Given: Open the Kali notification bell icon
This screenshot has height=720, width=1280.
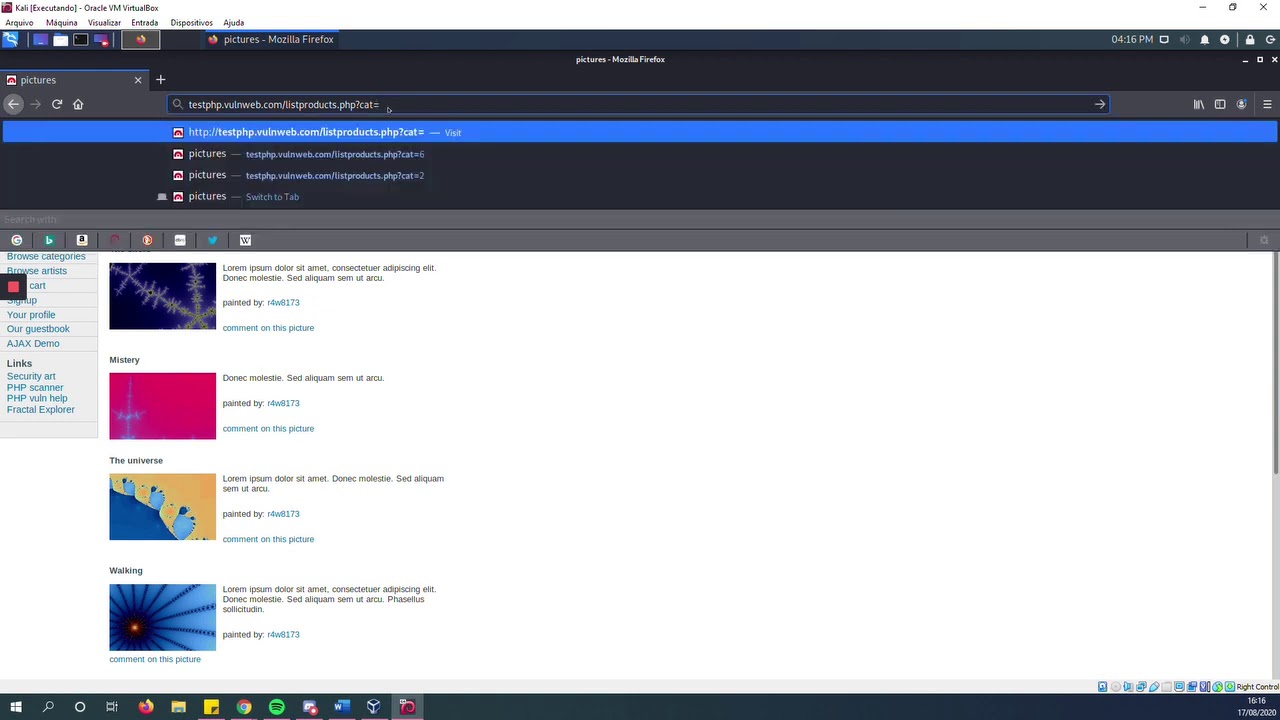Looking at the screenshot, I should (x=1205, y=40).
